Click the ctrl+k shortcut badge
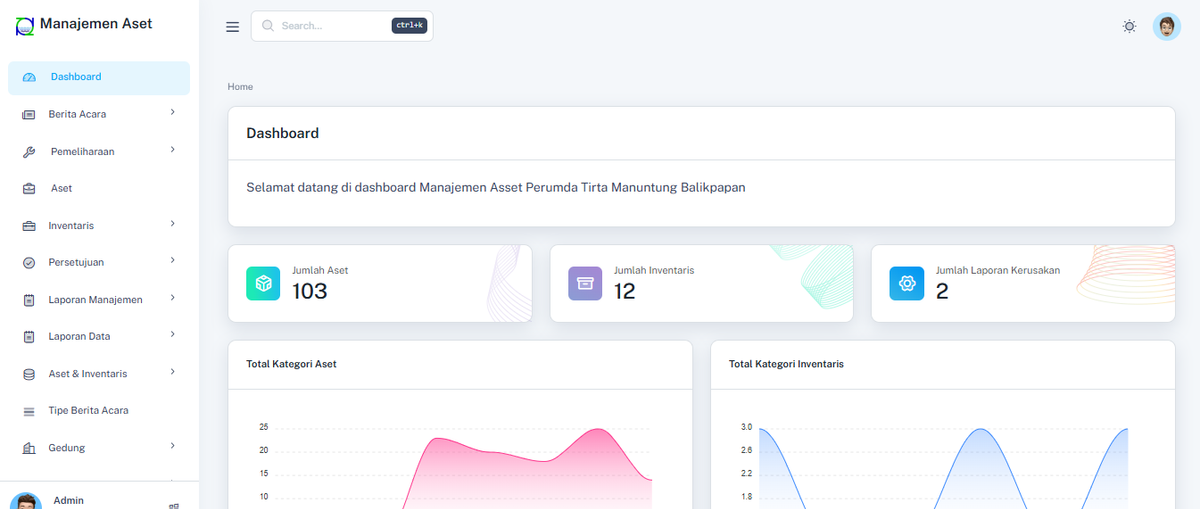 coord(409,26)
